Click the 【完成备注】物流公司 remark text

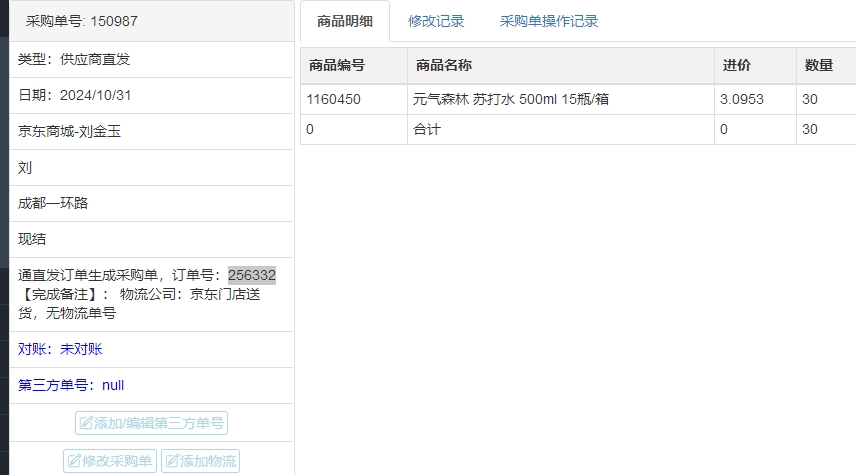[x=139, y=304]
